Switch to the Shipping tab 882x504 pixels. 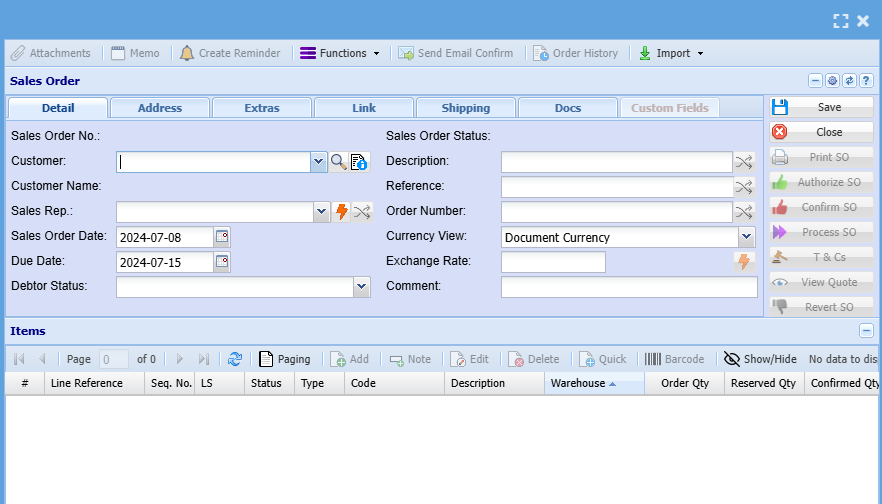(x=466, y=108)
